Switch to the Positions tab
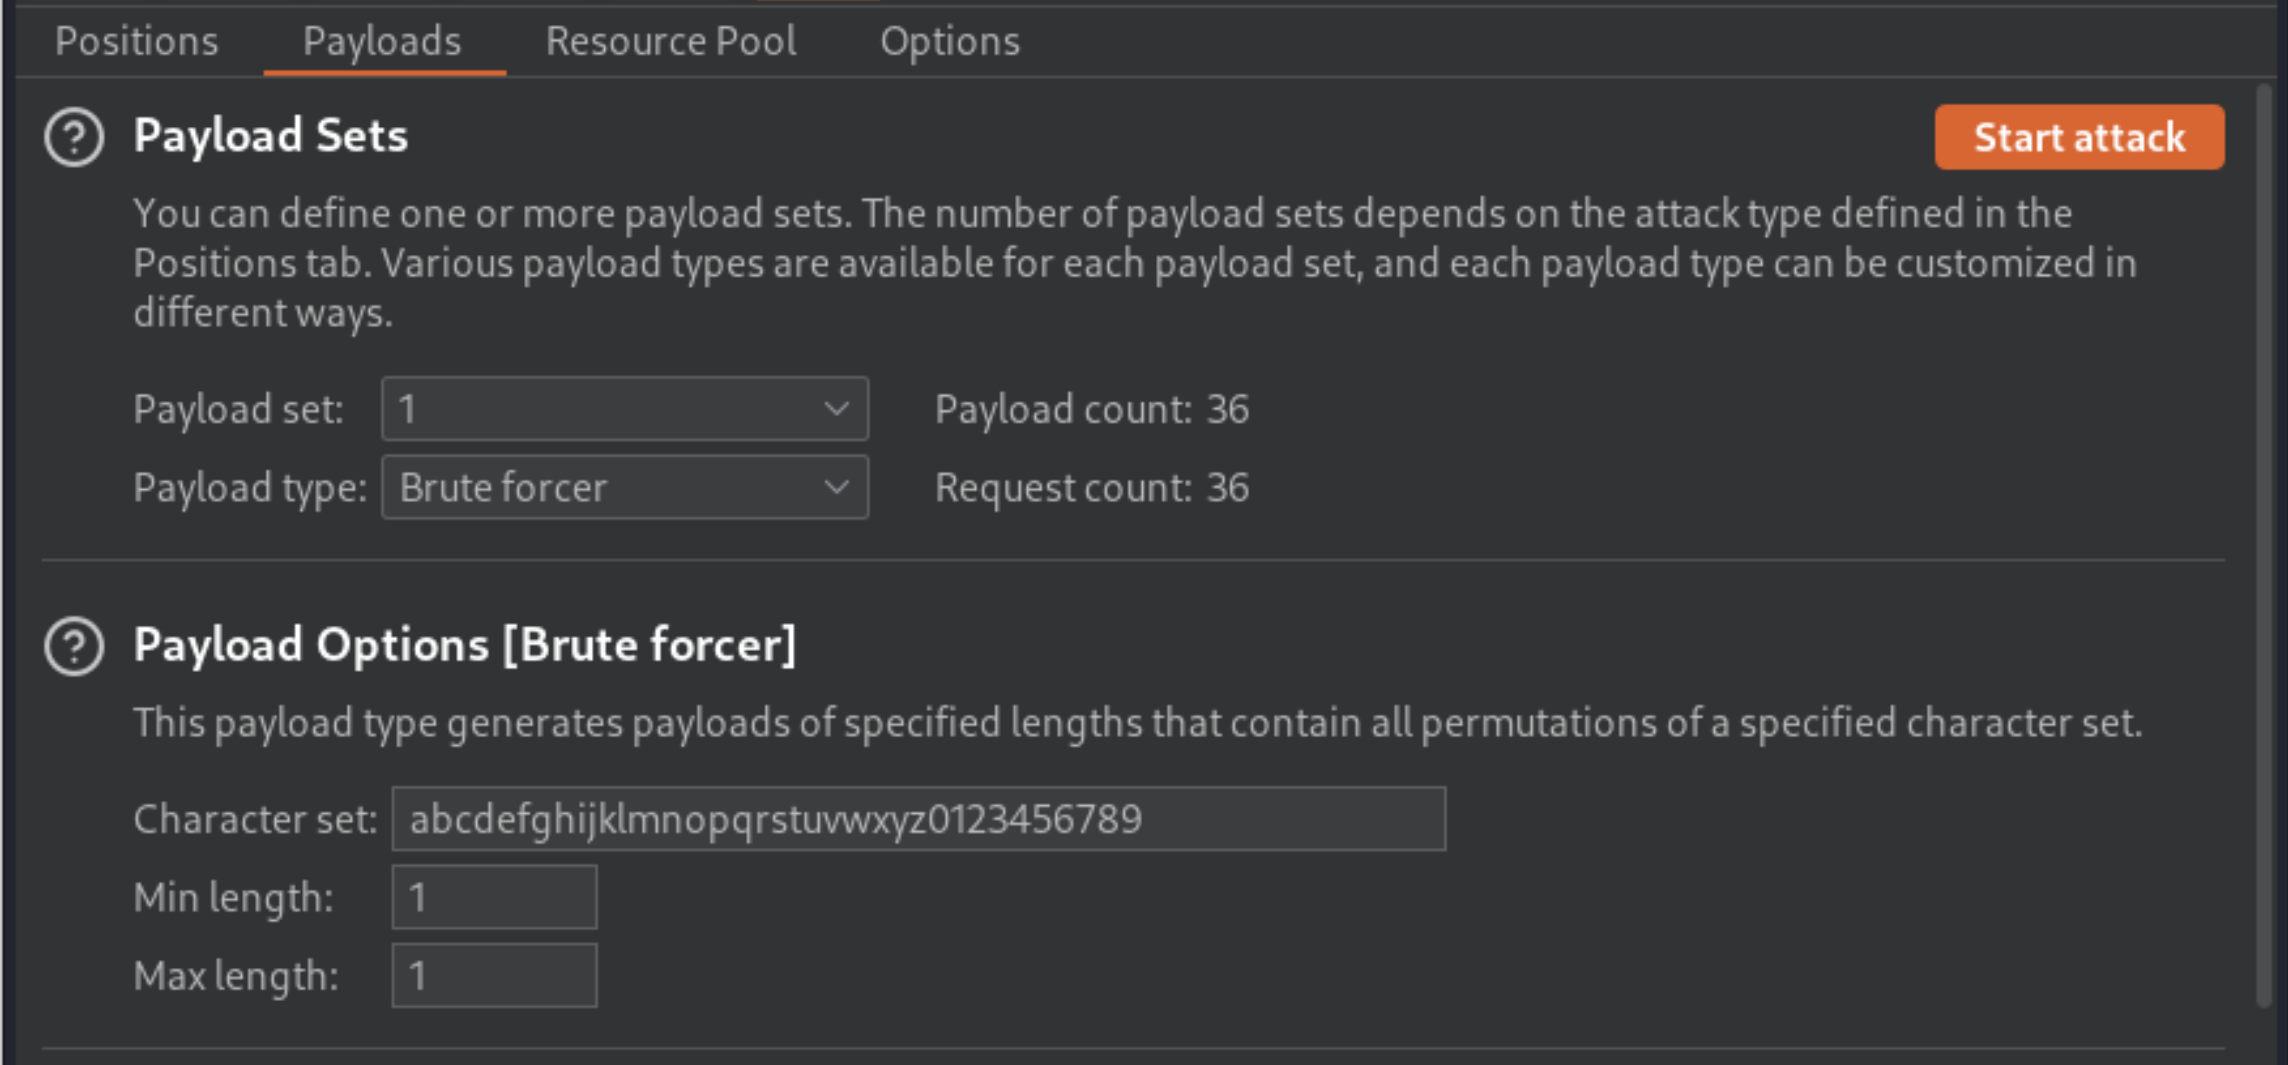 click(x=137, y=41)
